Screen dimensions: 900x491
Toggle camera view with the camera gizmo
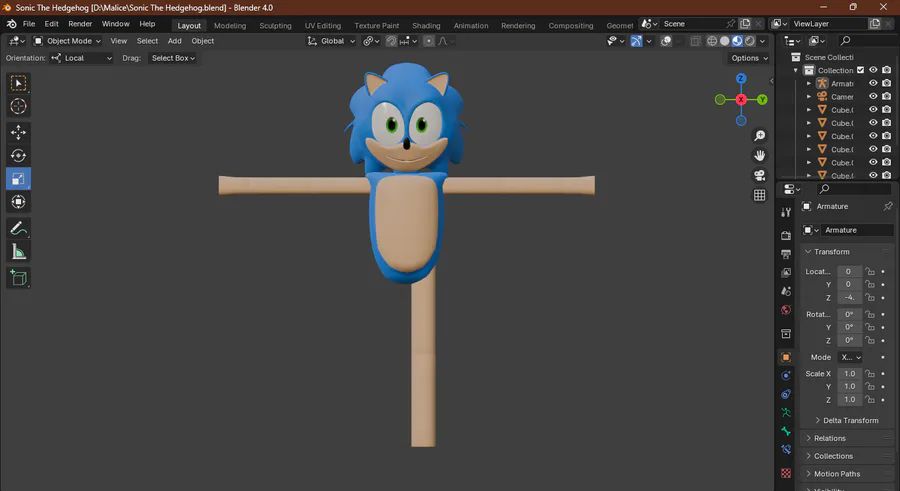[x=759, y=175]
